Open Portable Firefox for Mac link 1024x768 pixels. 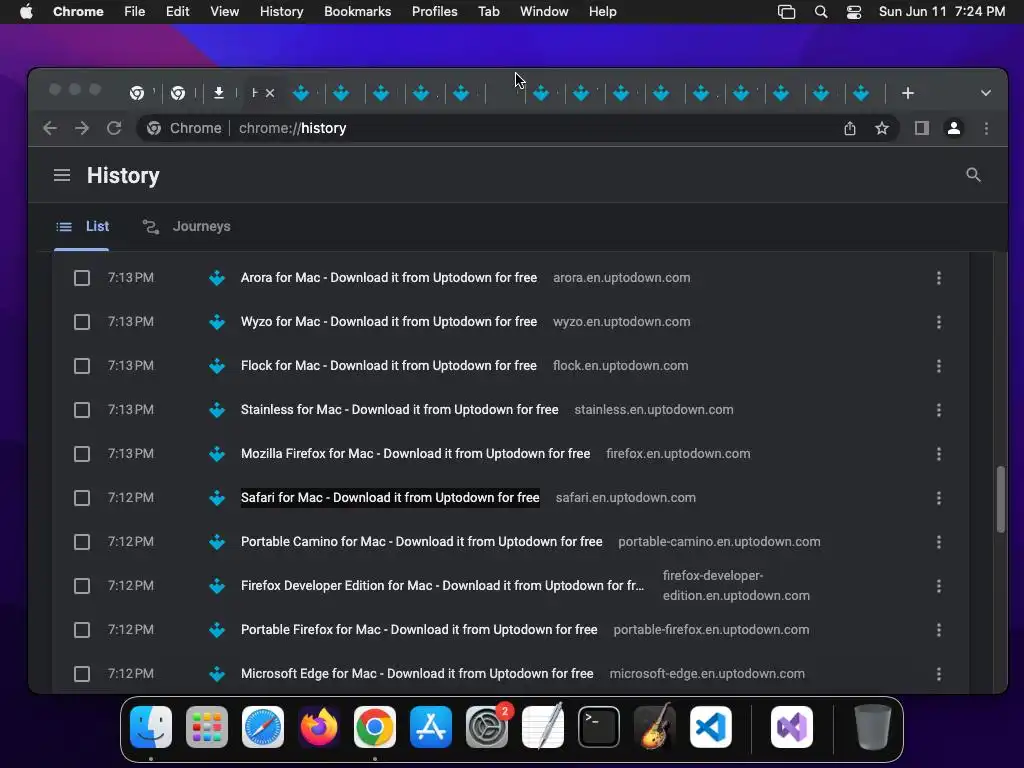tap(419, 630)
